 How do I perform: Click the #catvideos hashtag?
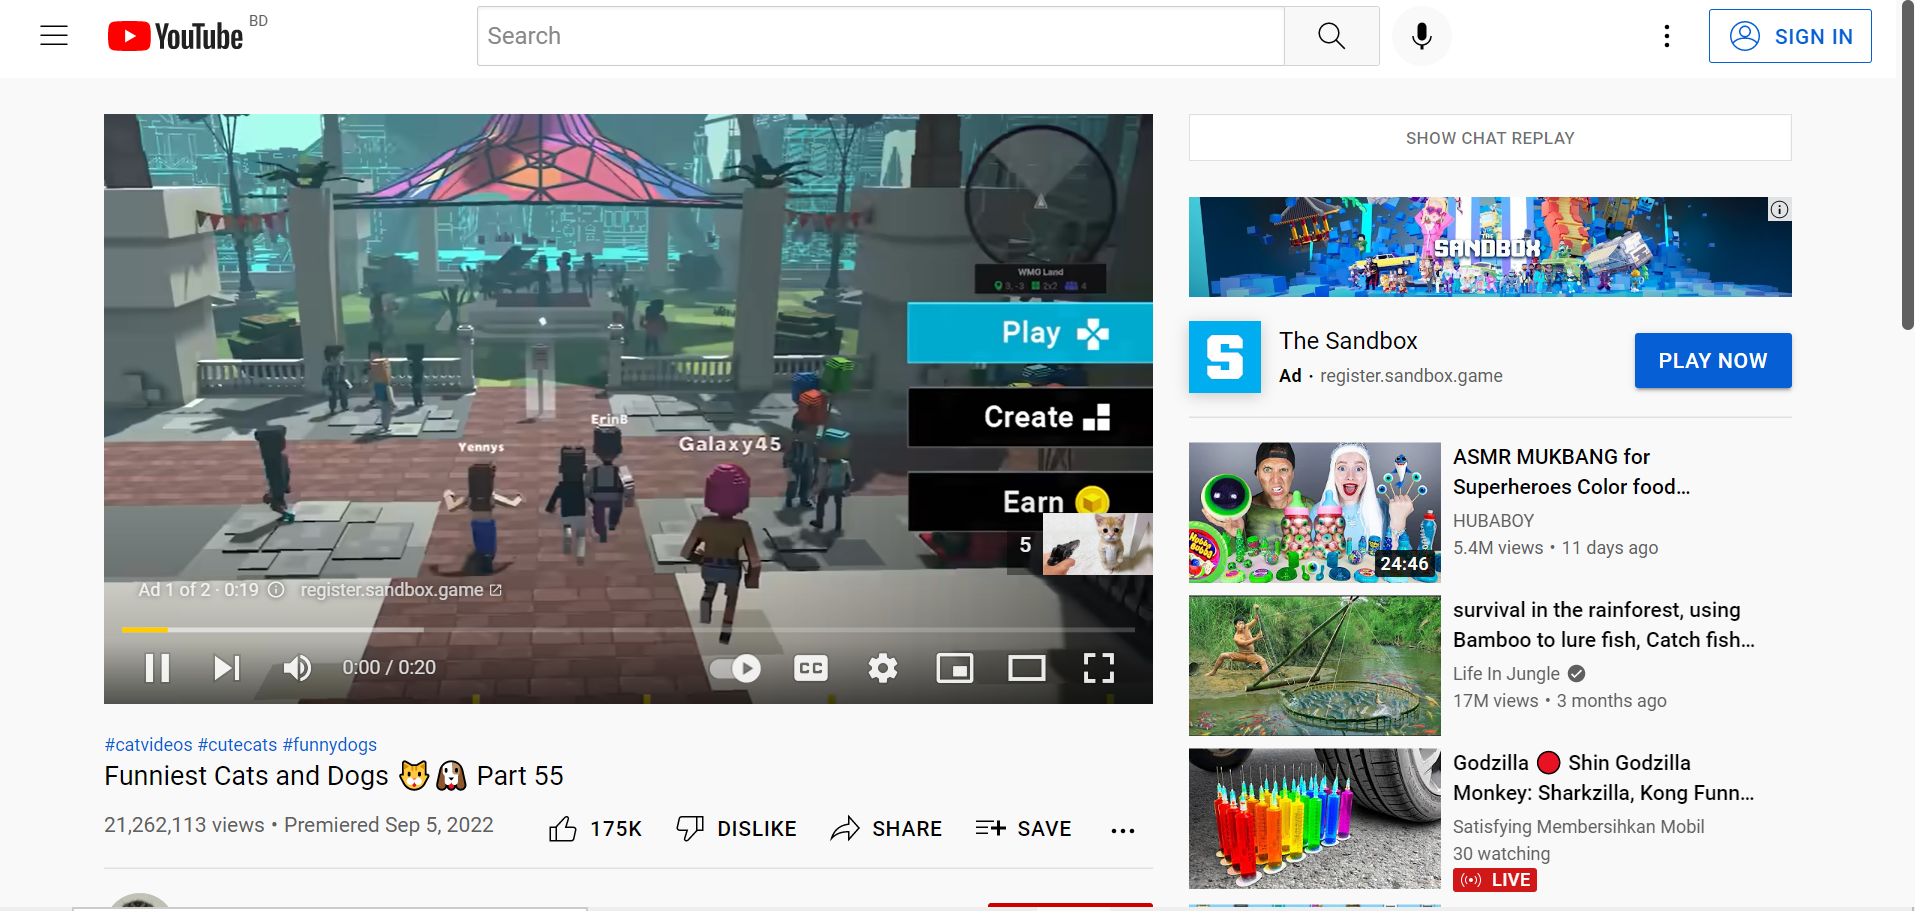149,744
